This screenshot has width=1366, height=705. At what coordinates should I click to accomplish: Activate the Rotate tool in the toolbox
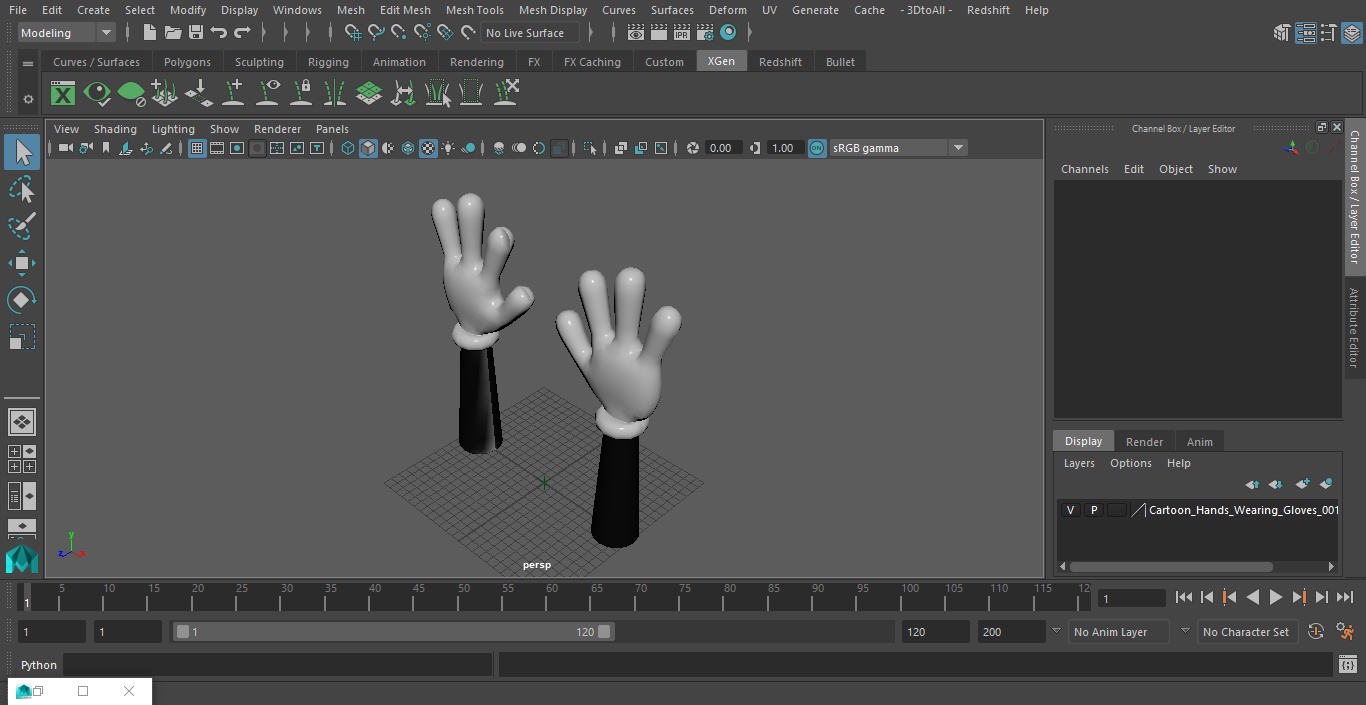click(x=22, y=300)
